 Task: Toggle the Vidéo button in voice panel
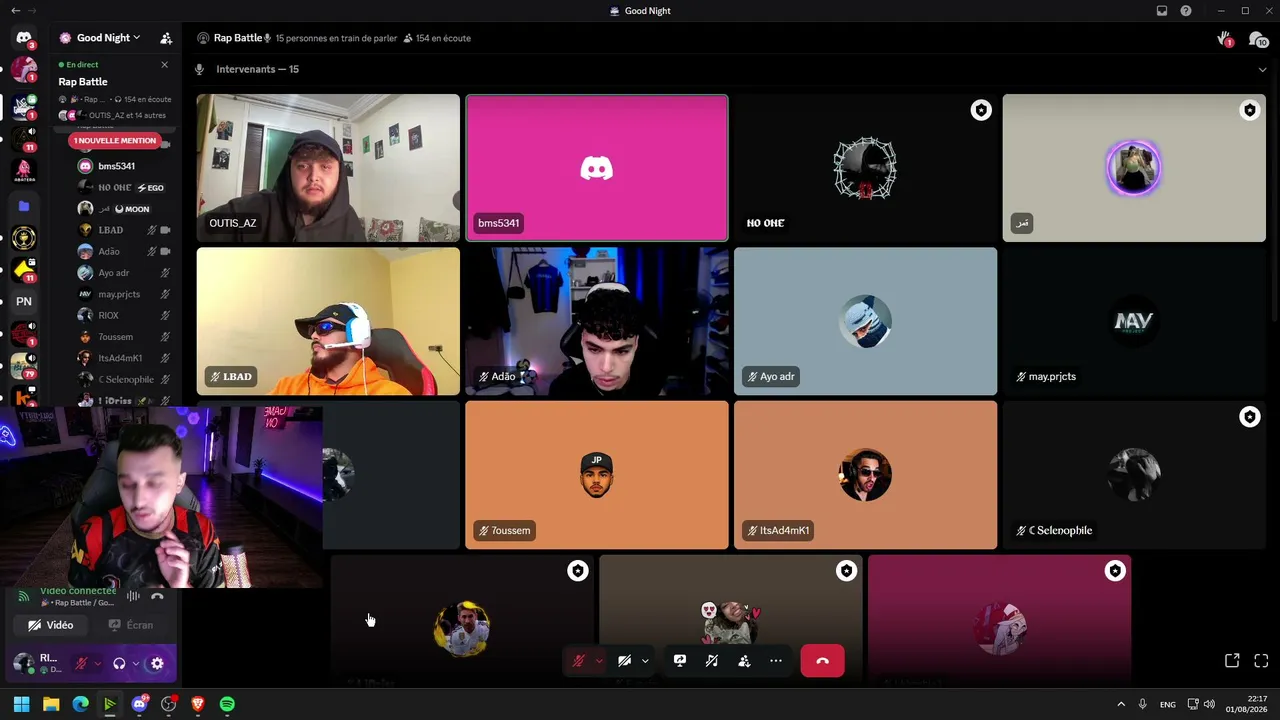point(51,625)
